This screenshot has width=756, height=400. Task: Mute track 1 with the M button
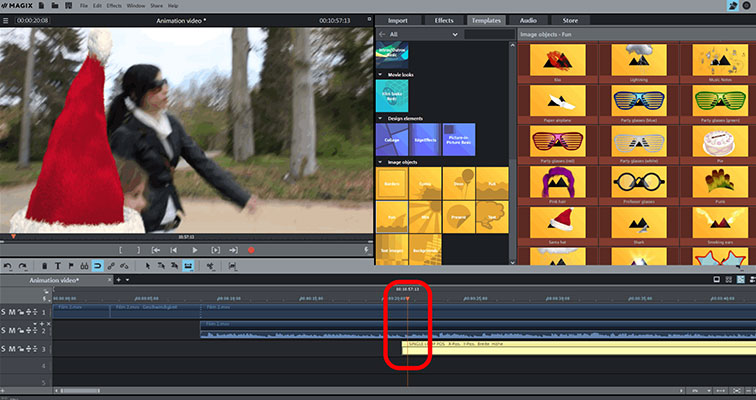click(13, 312)
